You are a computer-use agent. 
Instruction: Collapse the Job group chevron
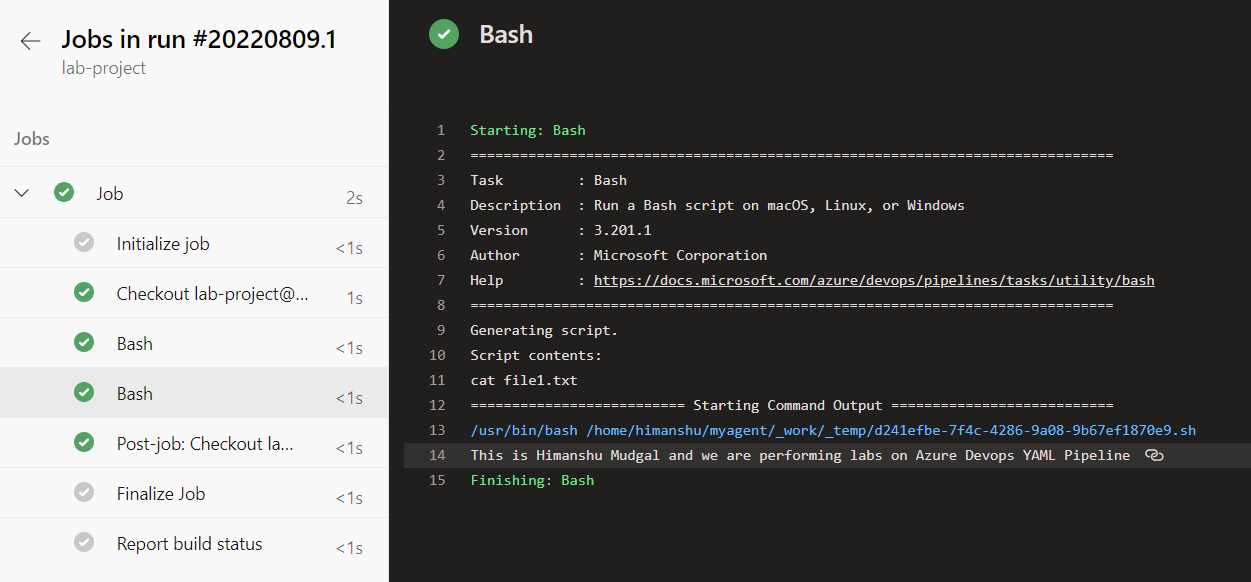(22, 193)
